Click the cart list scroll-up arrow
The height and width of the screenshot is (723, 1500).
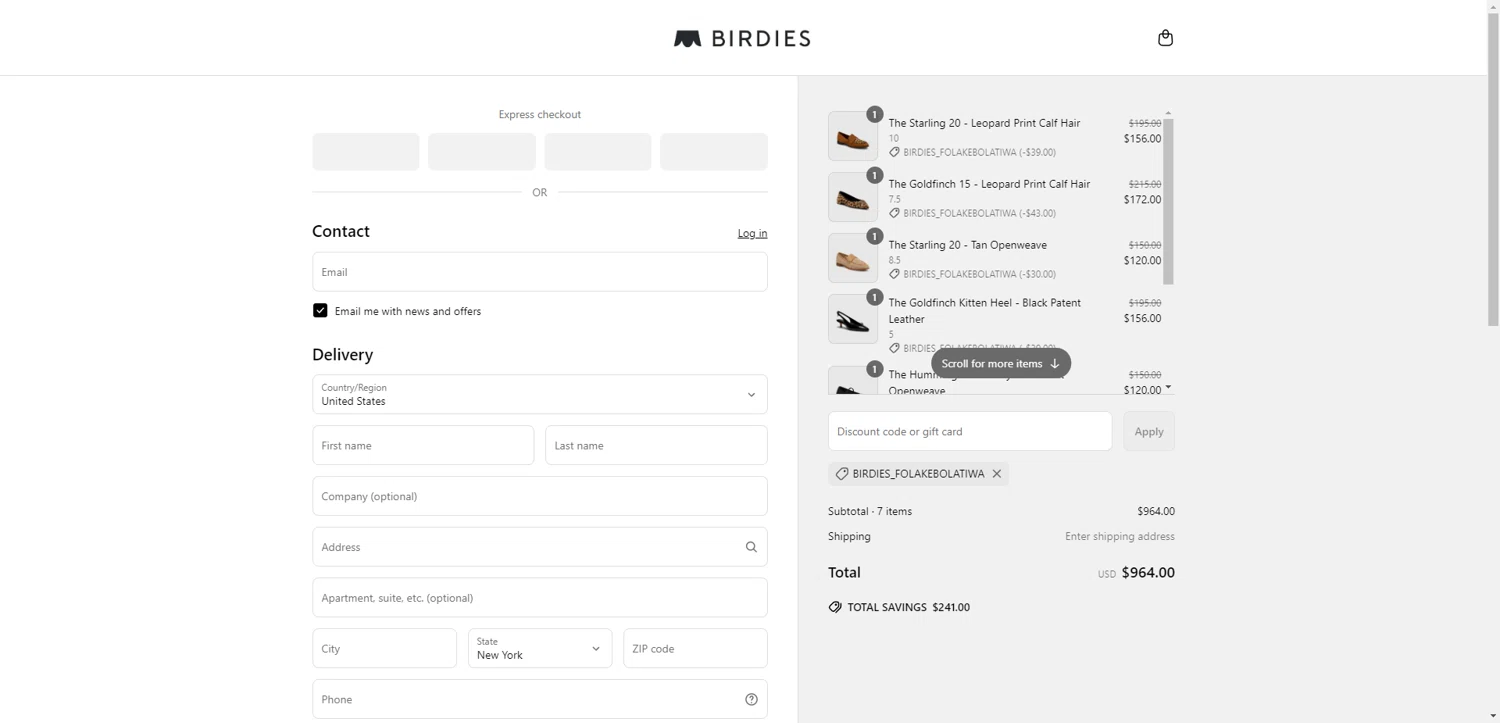point(1168,114)
